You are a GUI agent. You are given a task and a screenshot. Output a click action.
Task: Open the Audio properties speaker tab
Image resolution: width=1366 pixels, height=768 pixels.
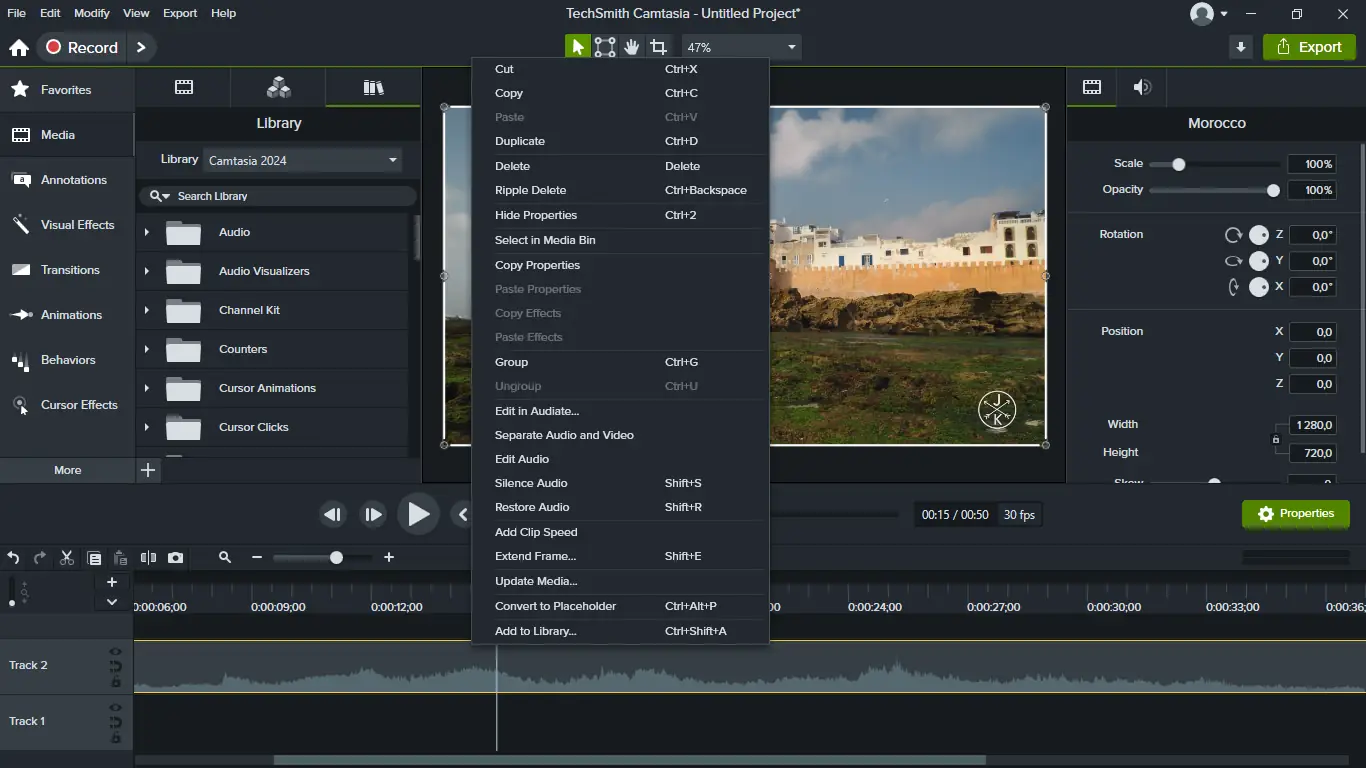pos(1142,87)
